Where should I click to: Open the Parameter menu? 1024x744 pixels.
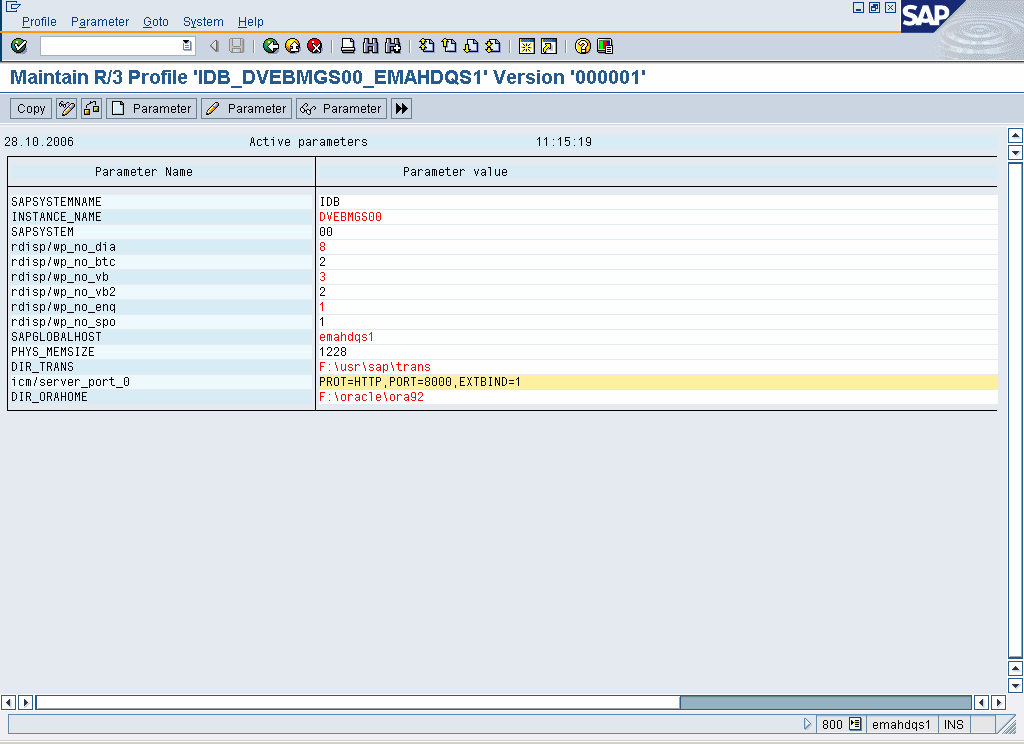pos(100,22)
